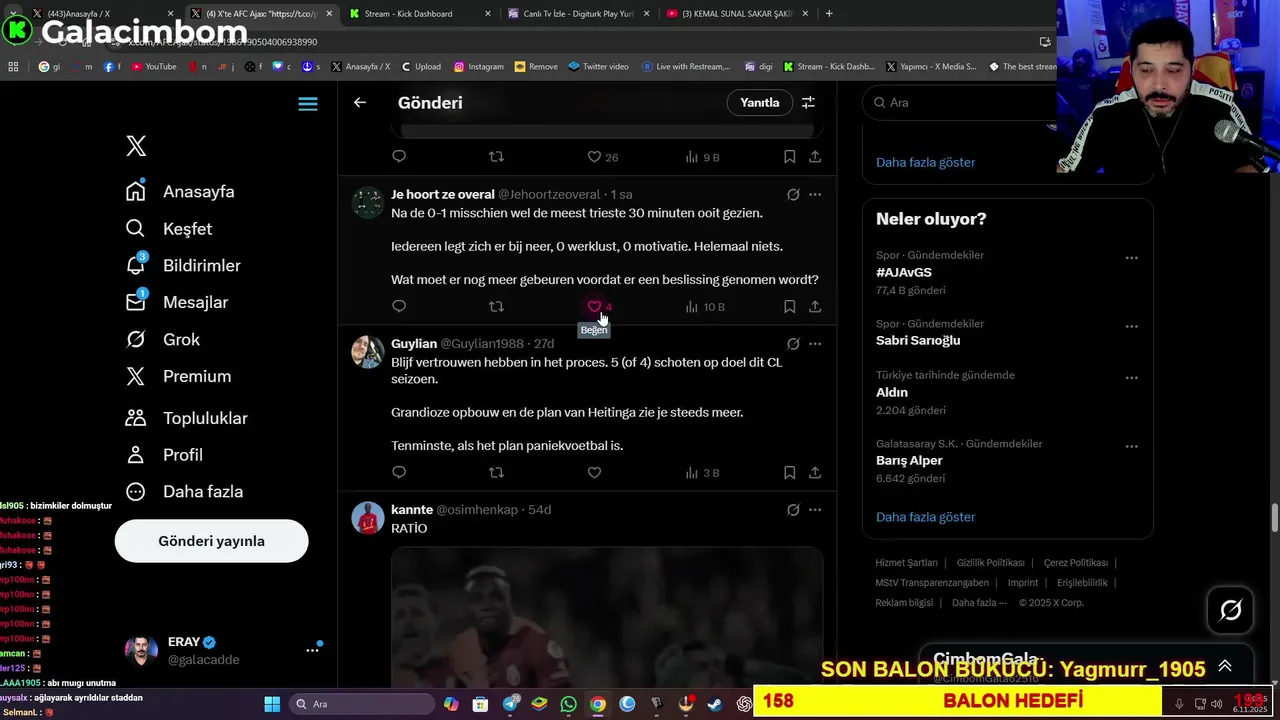Bookmark the top post with 9 B views

tap(789, 156)
